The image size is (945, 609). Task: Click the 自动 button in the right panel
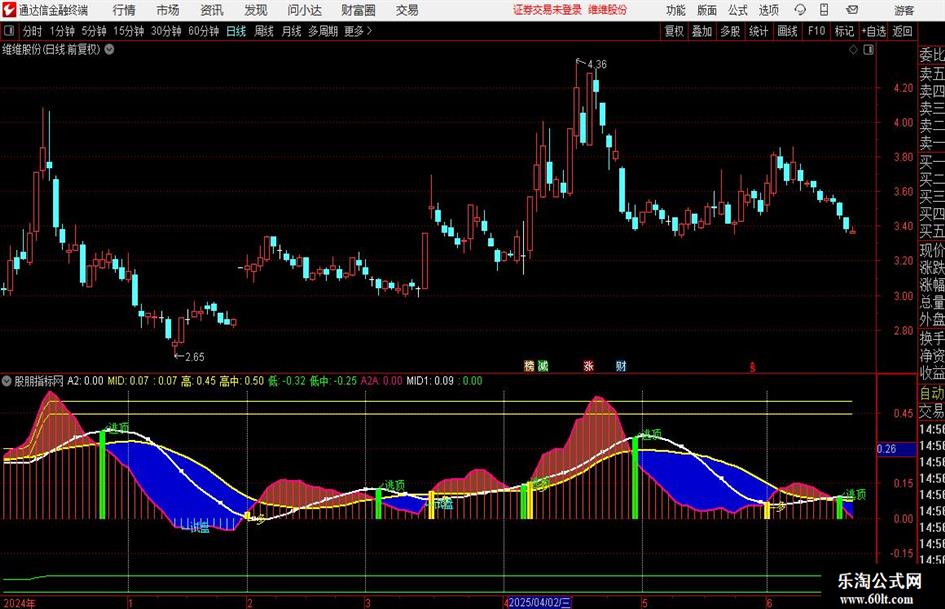coord(932,393)
